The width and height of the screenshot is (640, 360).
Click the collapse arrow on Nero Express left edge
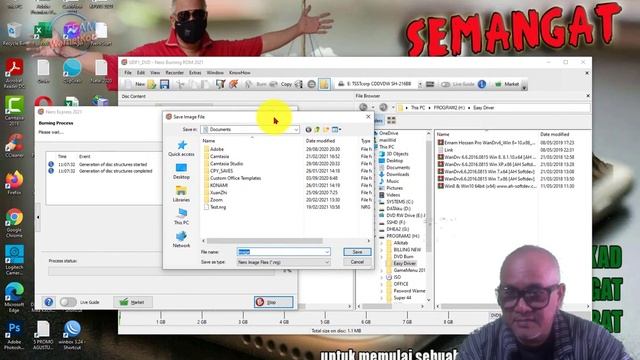(x=38, y=217)
